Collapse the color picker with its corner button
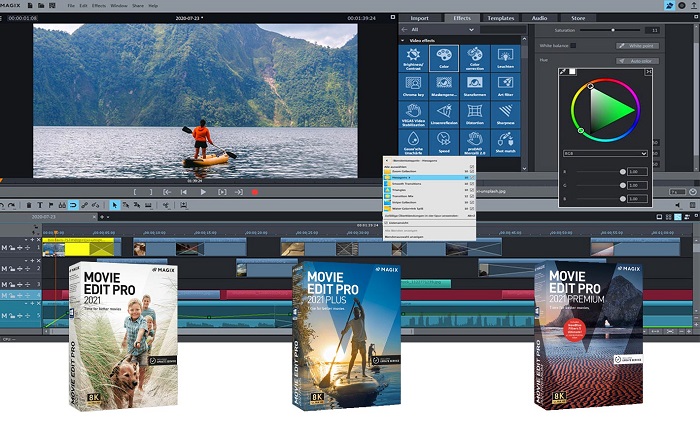700x428 pixels. tap(649, 71)
